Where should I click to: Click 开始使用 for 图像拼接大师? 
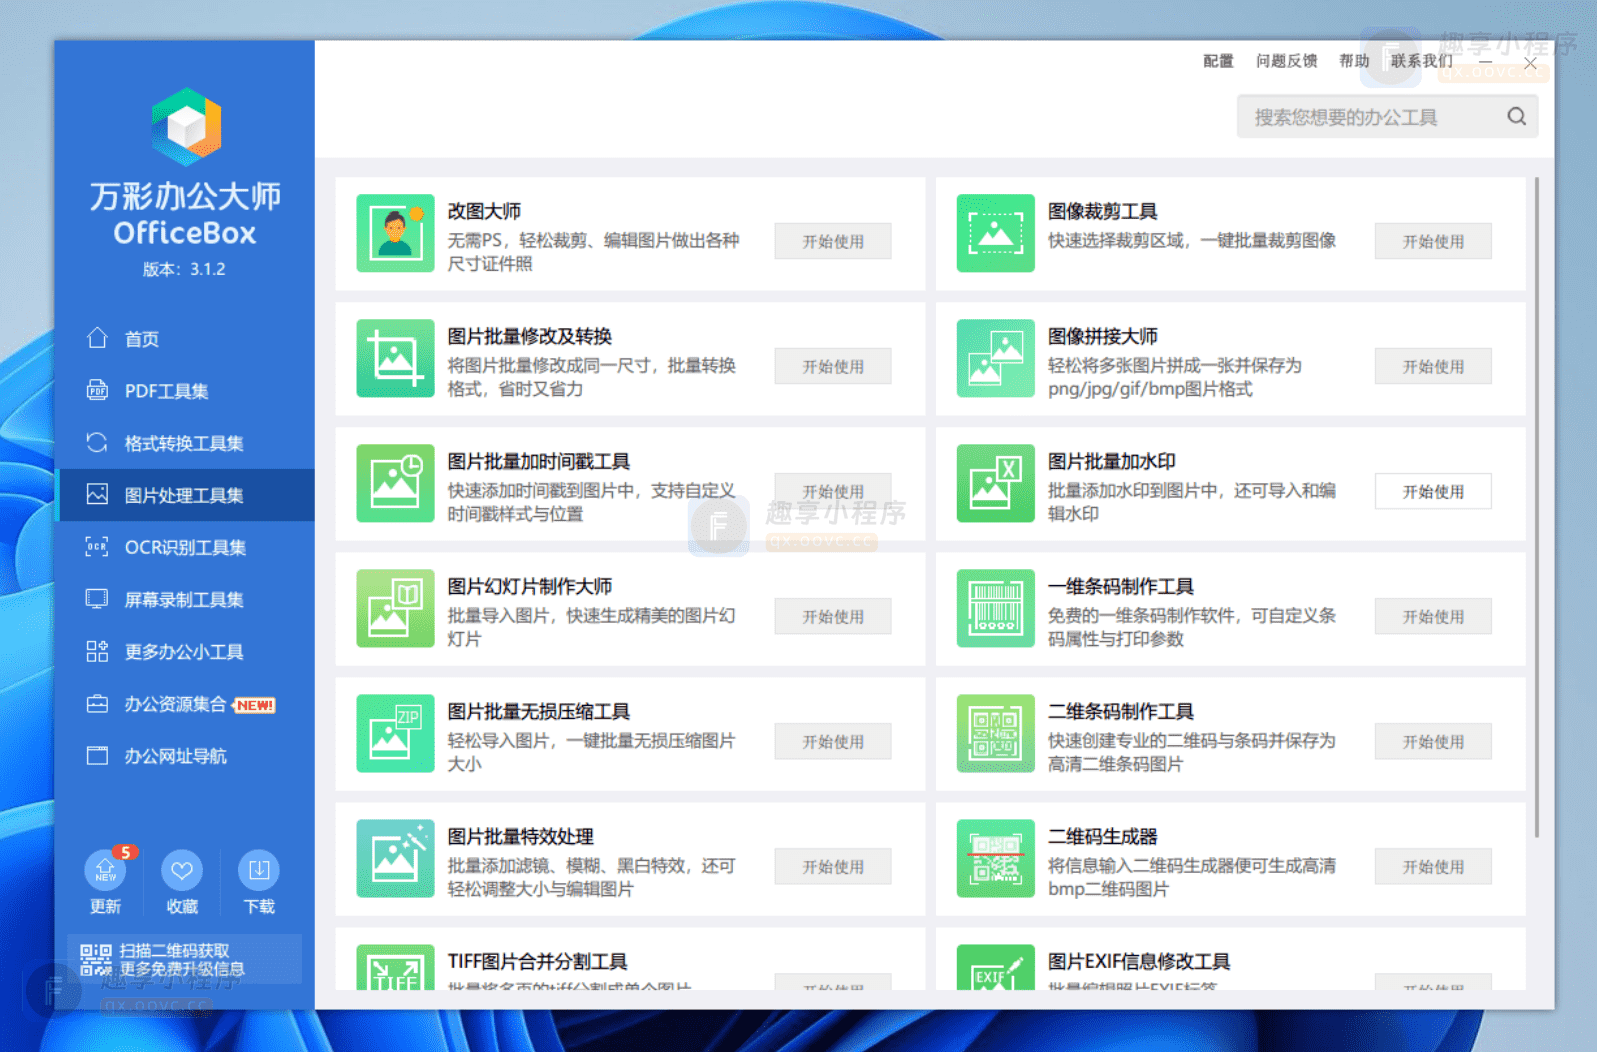pos(1433,366)
